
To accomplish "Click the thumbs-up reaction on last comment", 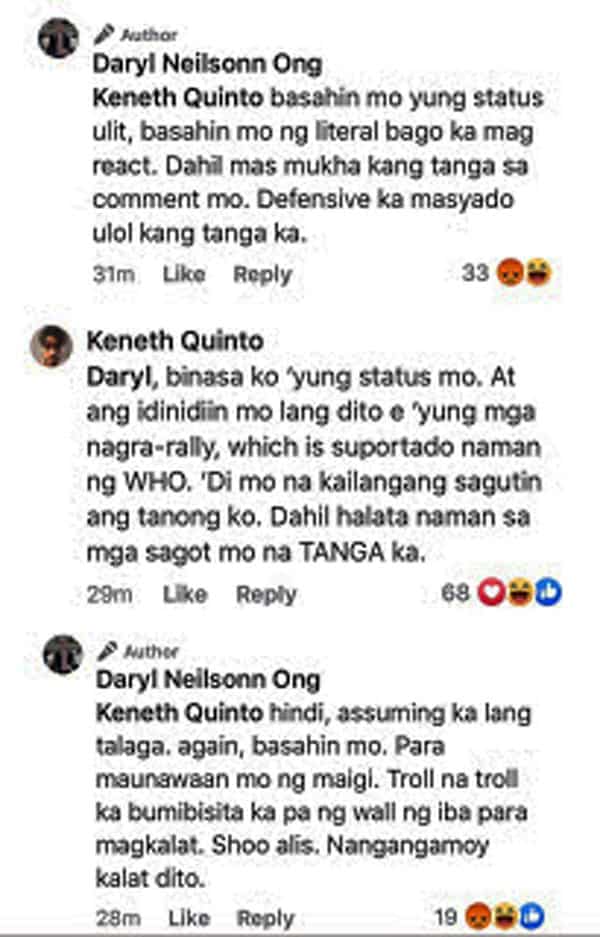I will pyautogui.click(x=531, y=916).
